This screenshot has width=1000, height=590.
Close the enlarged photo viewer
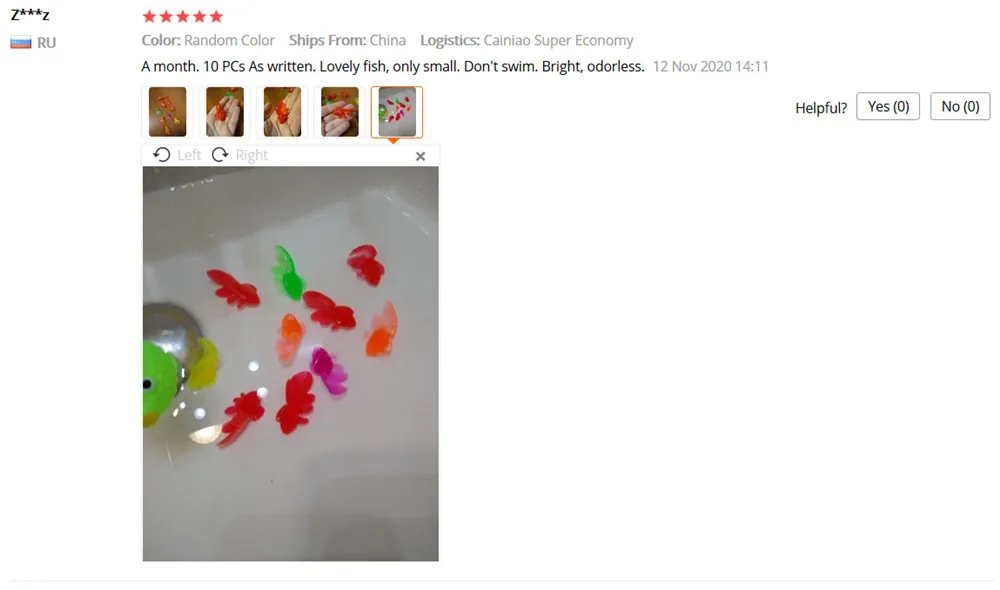[420, 156]
